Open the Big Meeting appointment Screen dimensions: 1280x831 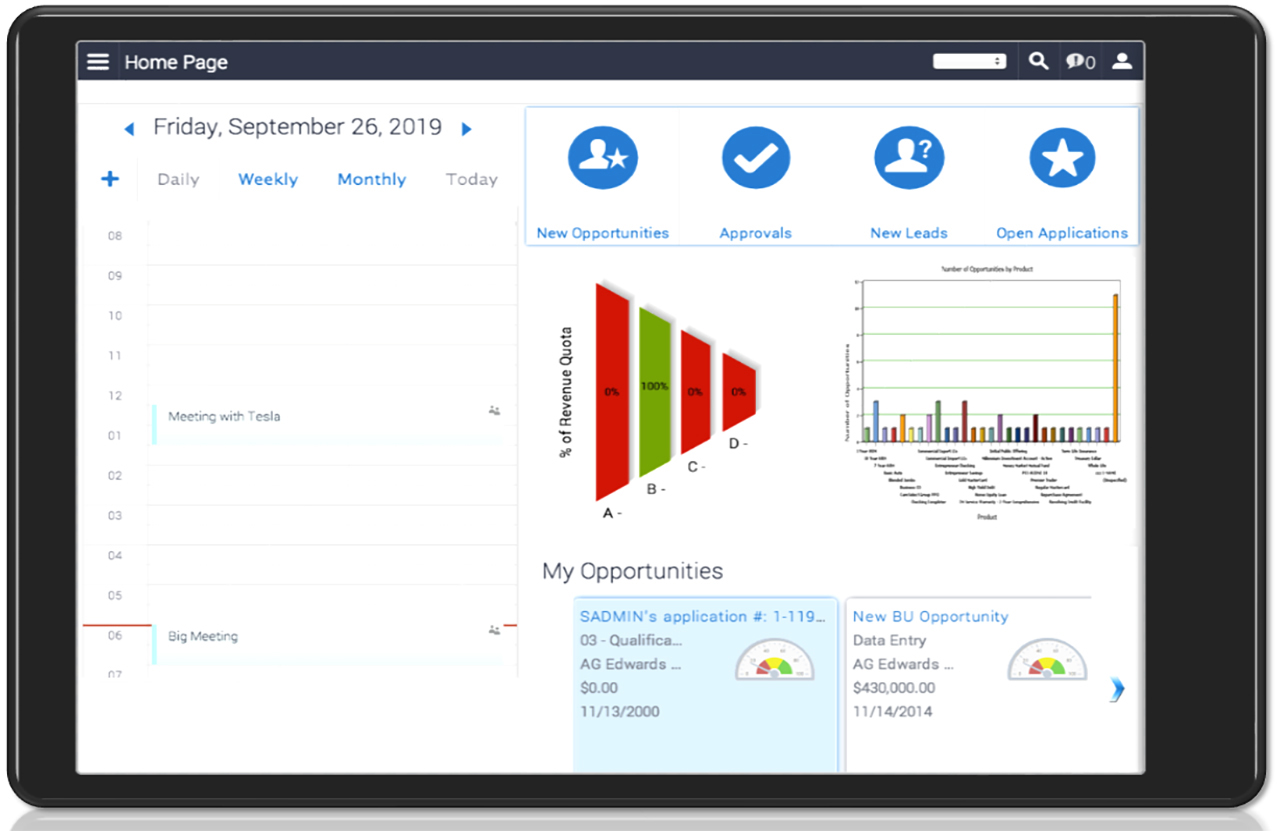point(327,644)
